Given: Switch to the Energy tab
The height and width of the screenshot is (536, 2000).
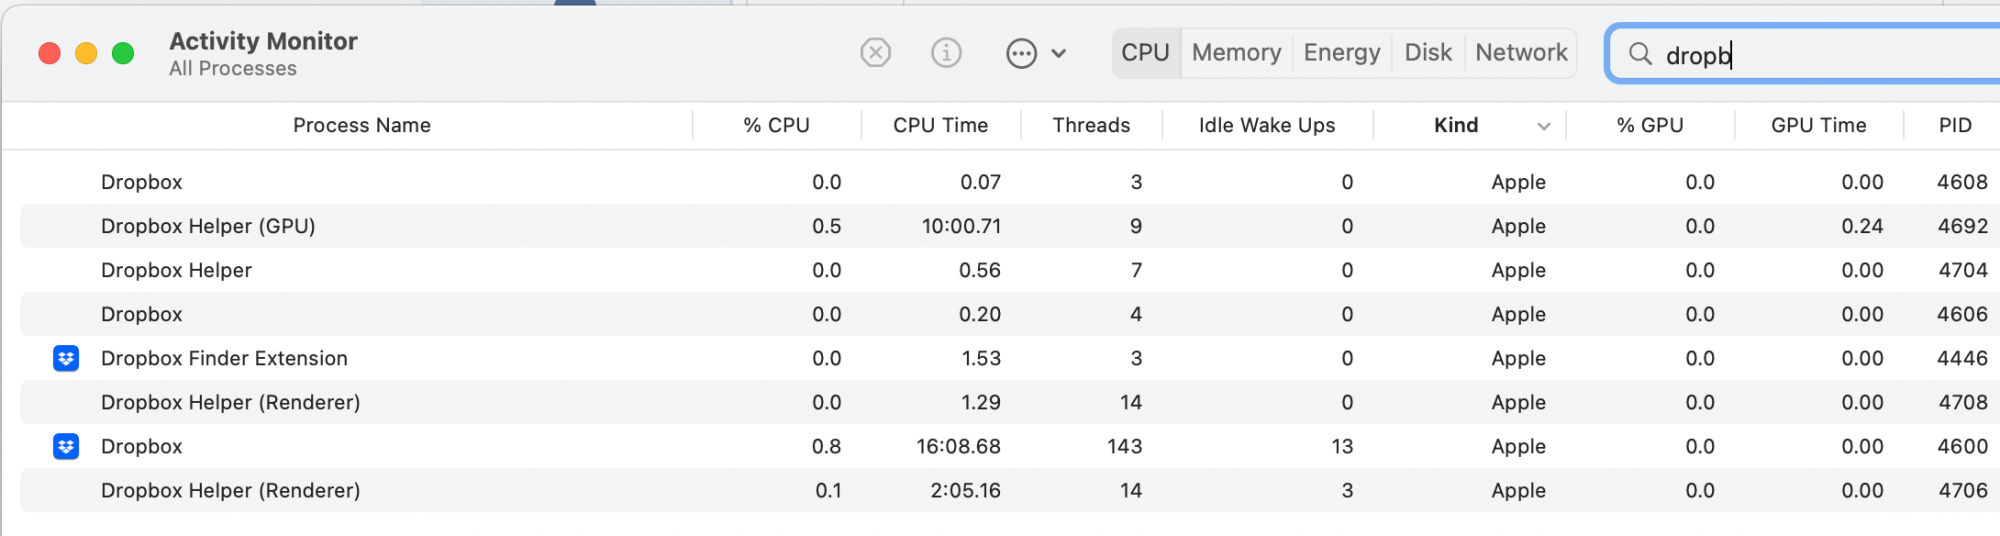Looking at the screenshot, I should 1341,53.
